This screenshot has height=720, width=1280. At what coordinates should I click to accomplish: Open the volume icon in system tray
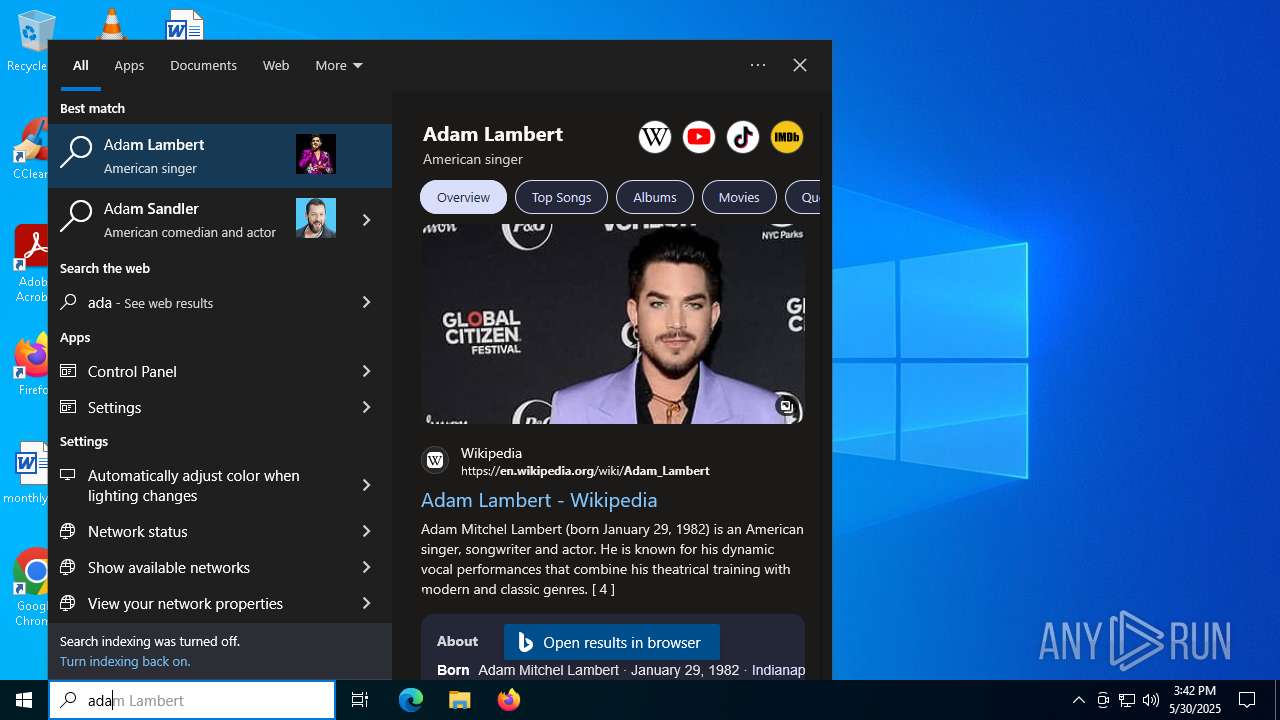[1151, 700]
